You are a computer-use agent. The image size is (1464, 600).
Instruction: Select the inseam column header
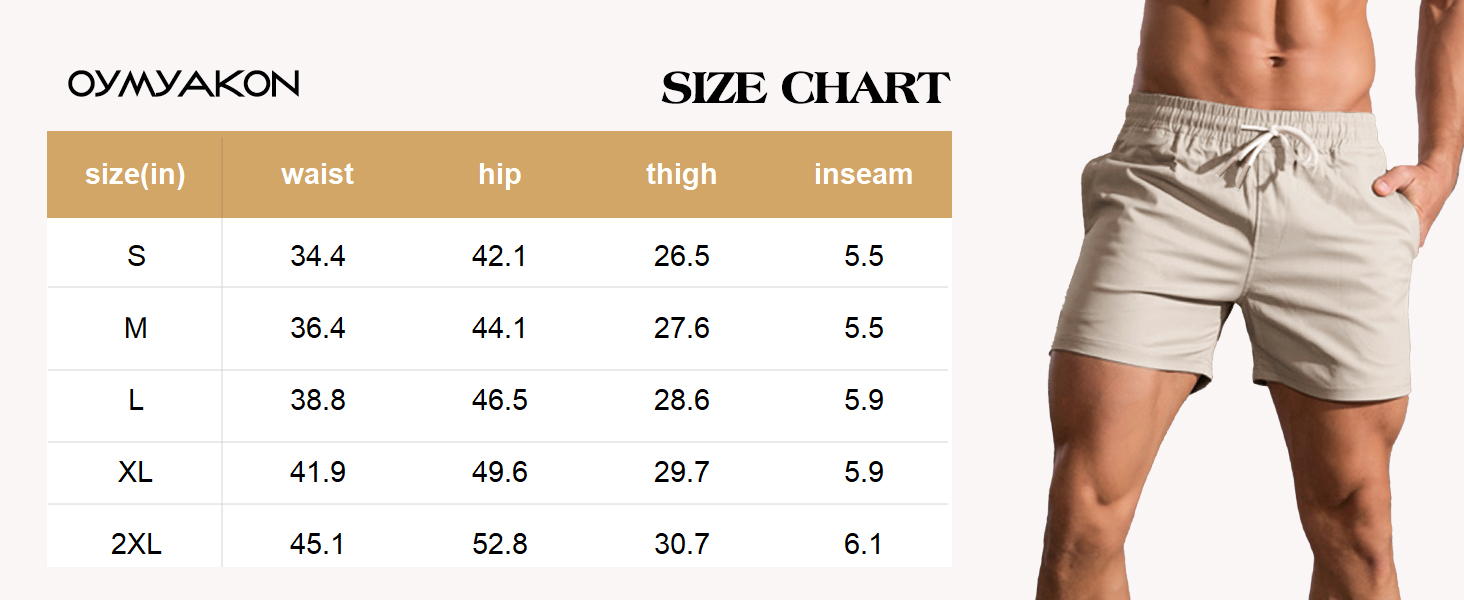[x=863, y=174]
